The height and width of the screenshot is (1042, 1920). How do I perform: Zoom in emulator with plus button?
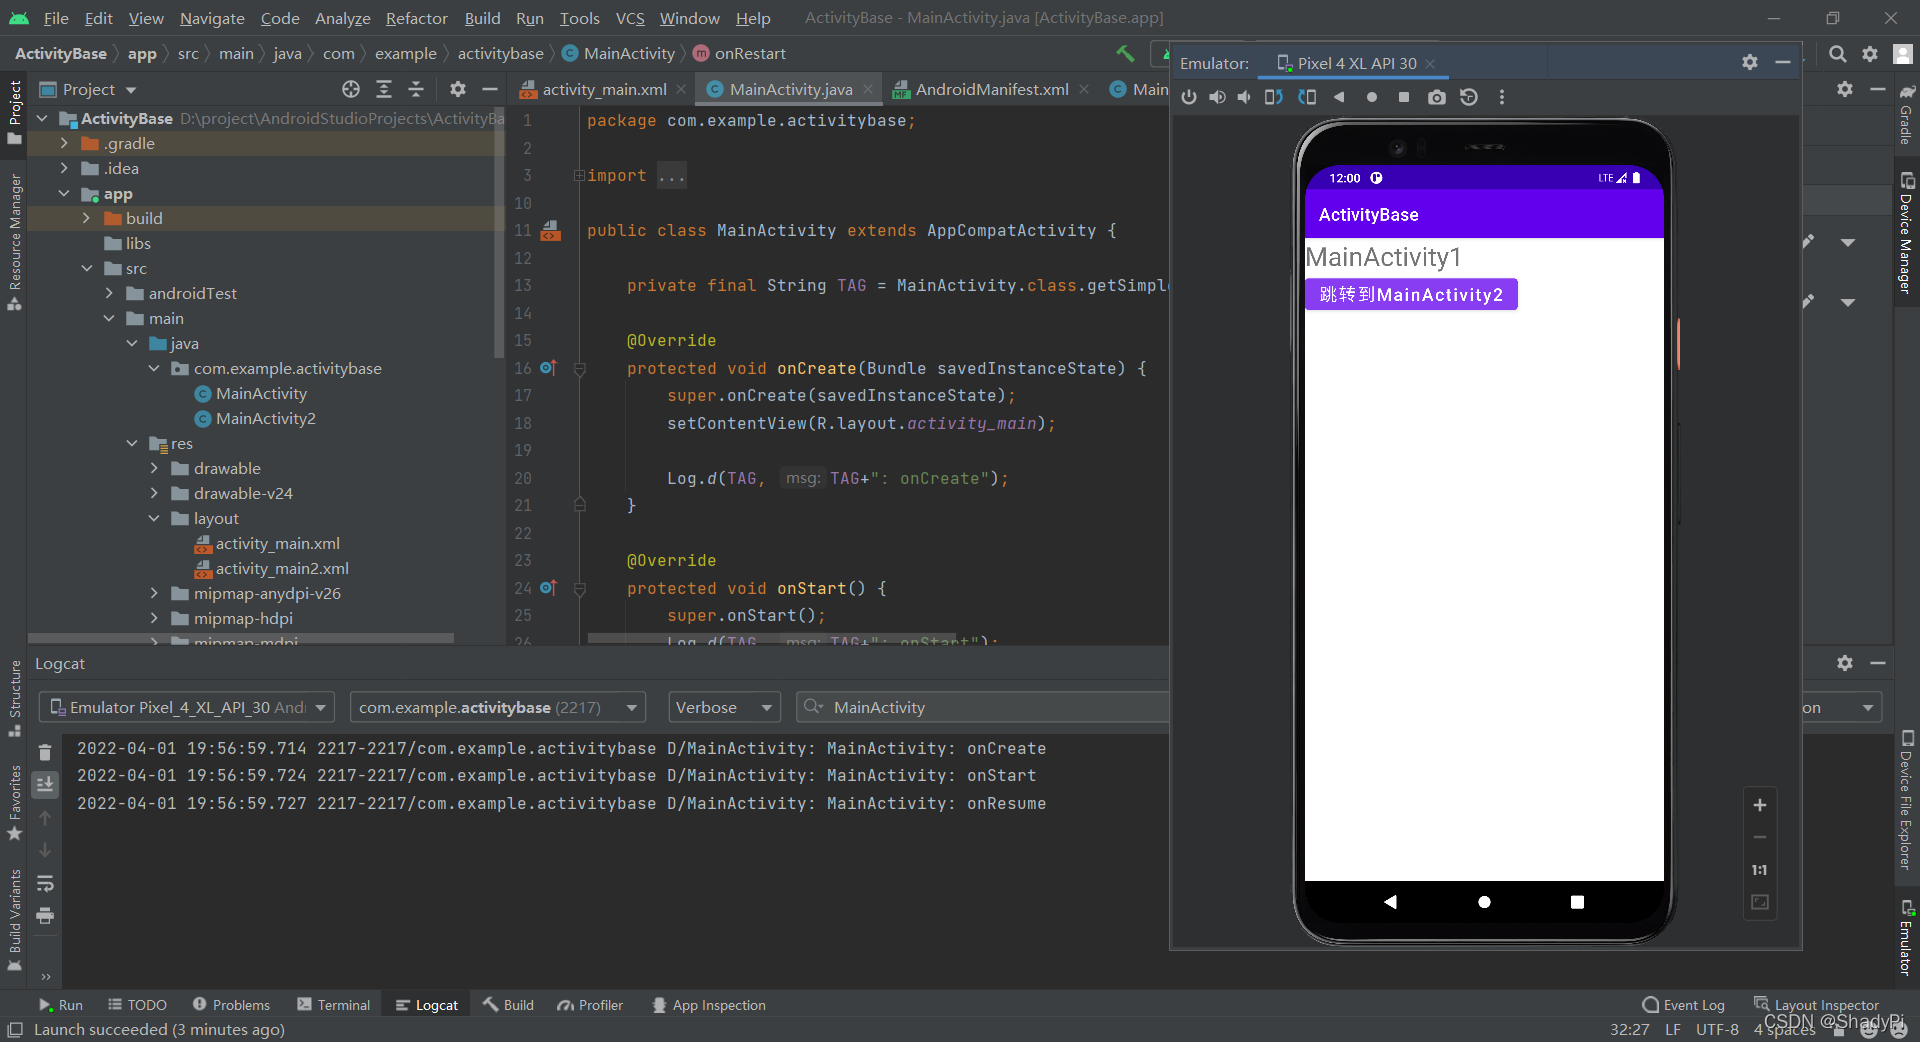pyautogui.click(x=1760, y=805)
